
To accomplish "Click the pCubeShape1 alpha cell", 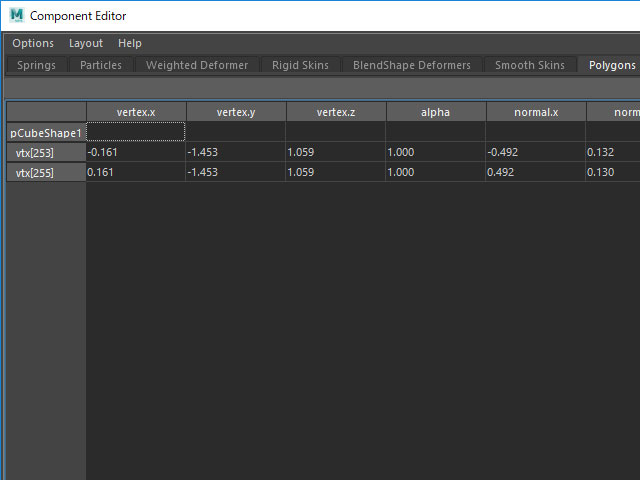I will pyautogui.click(x=435, y=131).
